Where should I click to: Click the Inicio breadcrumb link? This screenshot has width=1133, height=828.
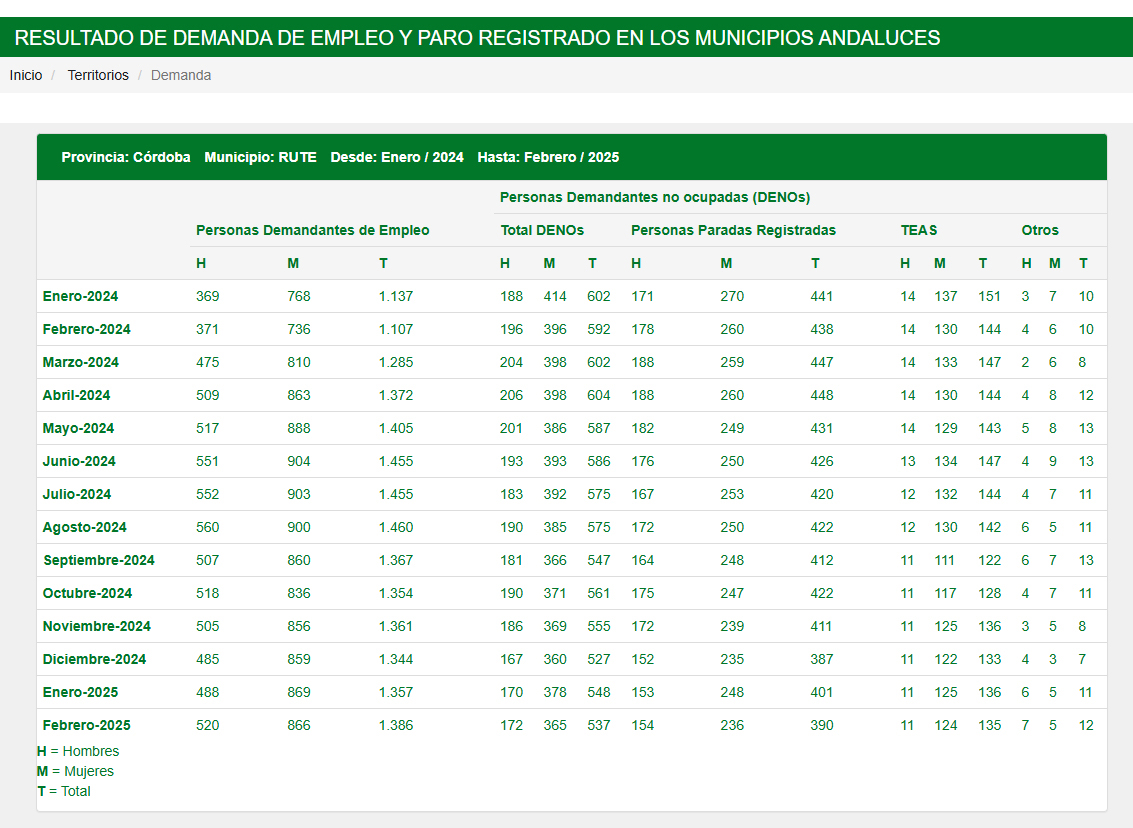point(26,75)
